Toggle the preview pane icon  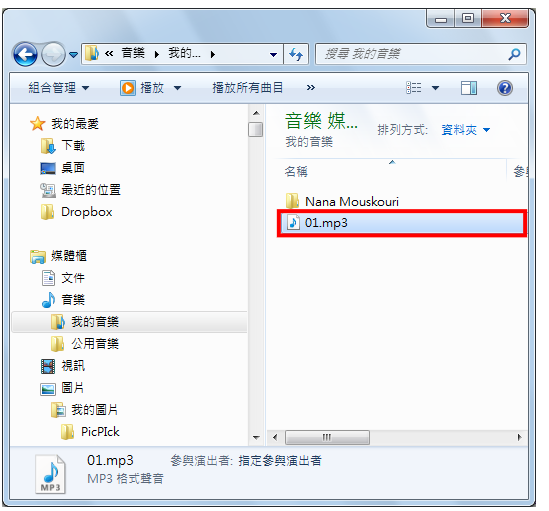tap(468, 88)
